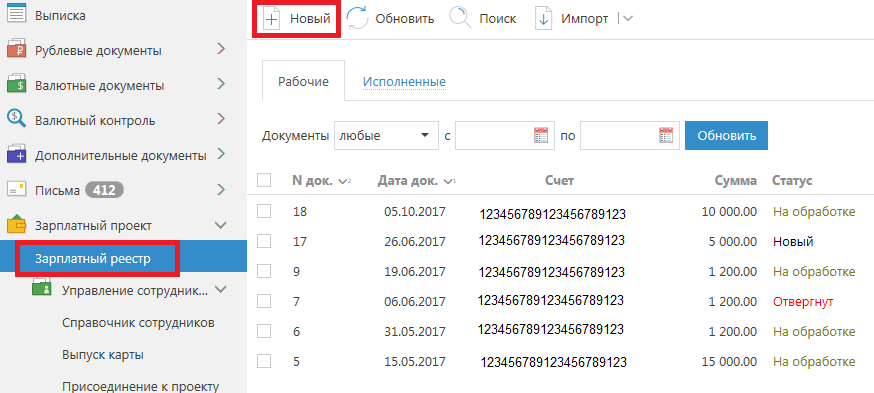The height and width of the screenshot is (393, 874).
Task: Click the blue Обновить button
Action: tap(726, 135)
